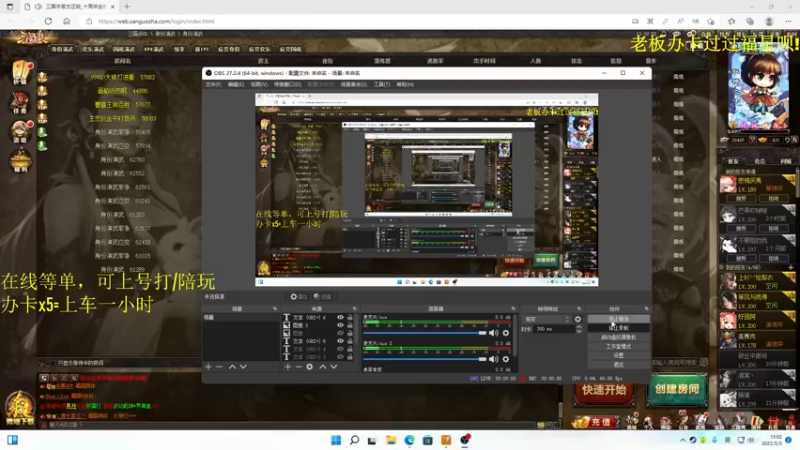Viewport: 800px width, 450px height.
Task: Open the second icon in the game sidebar
Action: click(x=20, y=102)
